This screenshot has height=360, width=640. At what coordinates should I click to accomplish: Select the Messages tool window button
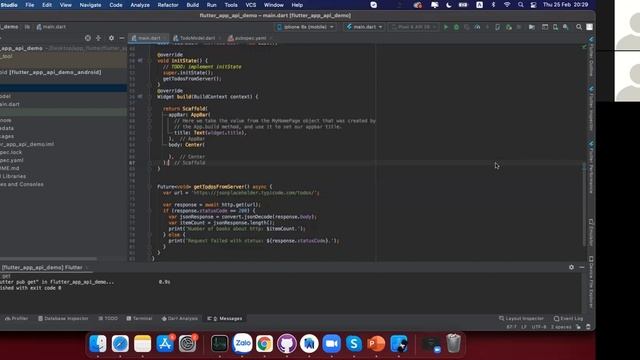coord(225,318)
